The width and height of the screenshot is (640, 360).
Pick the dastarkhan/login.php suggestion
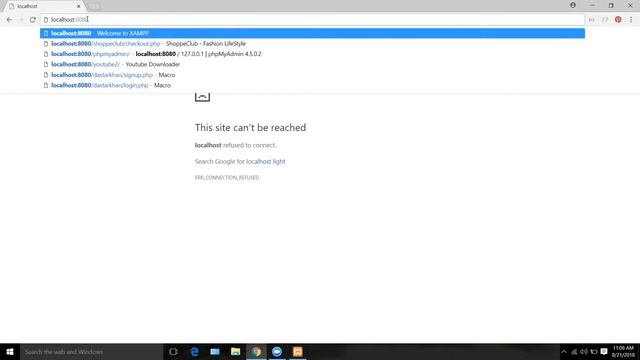pos(312,85)
